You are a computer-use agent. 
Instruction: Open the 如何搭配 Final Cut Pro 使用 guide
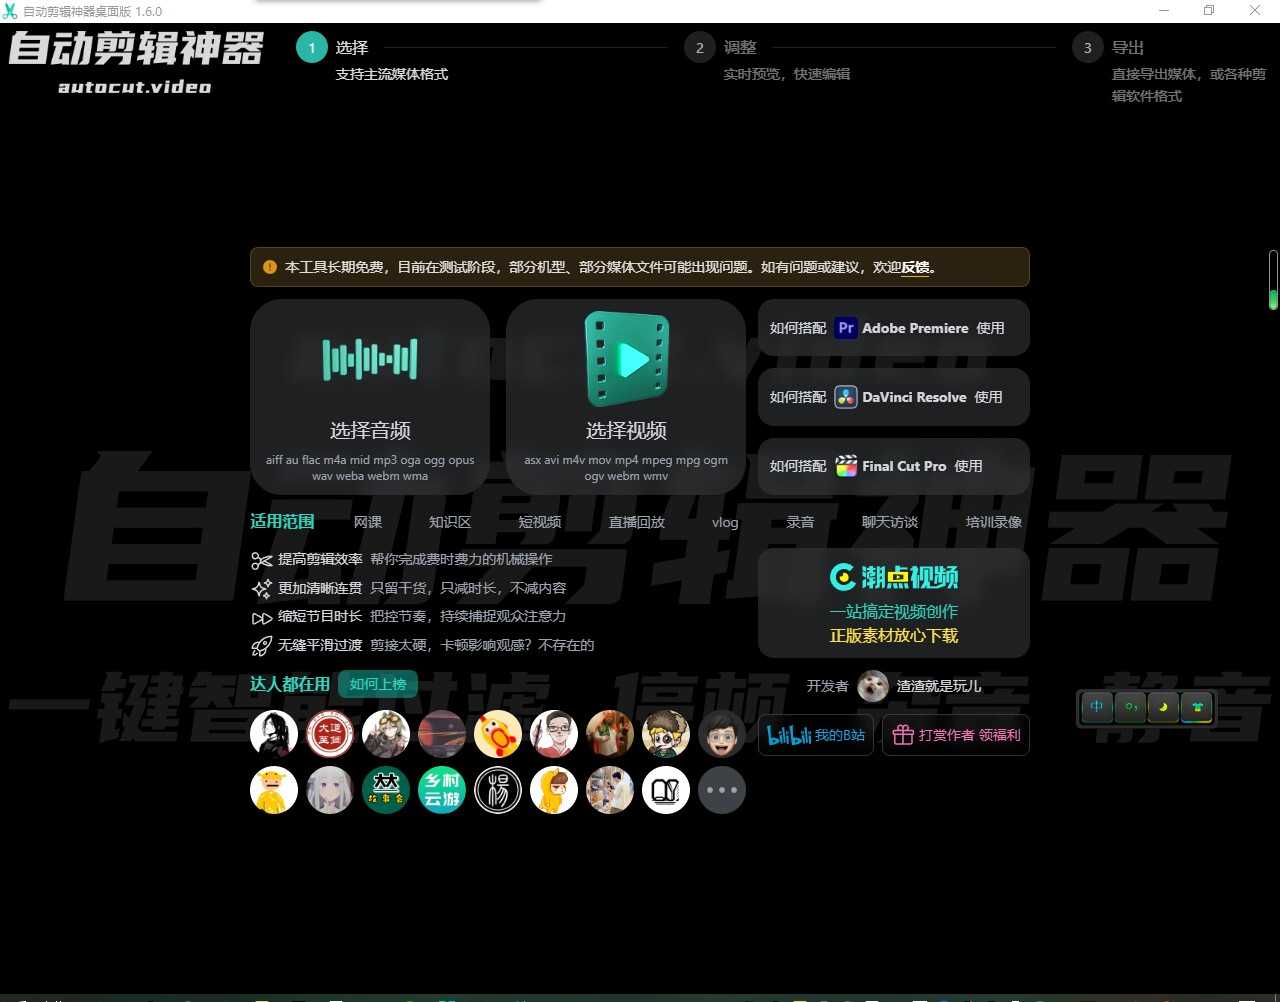click(894, 466)
